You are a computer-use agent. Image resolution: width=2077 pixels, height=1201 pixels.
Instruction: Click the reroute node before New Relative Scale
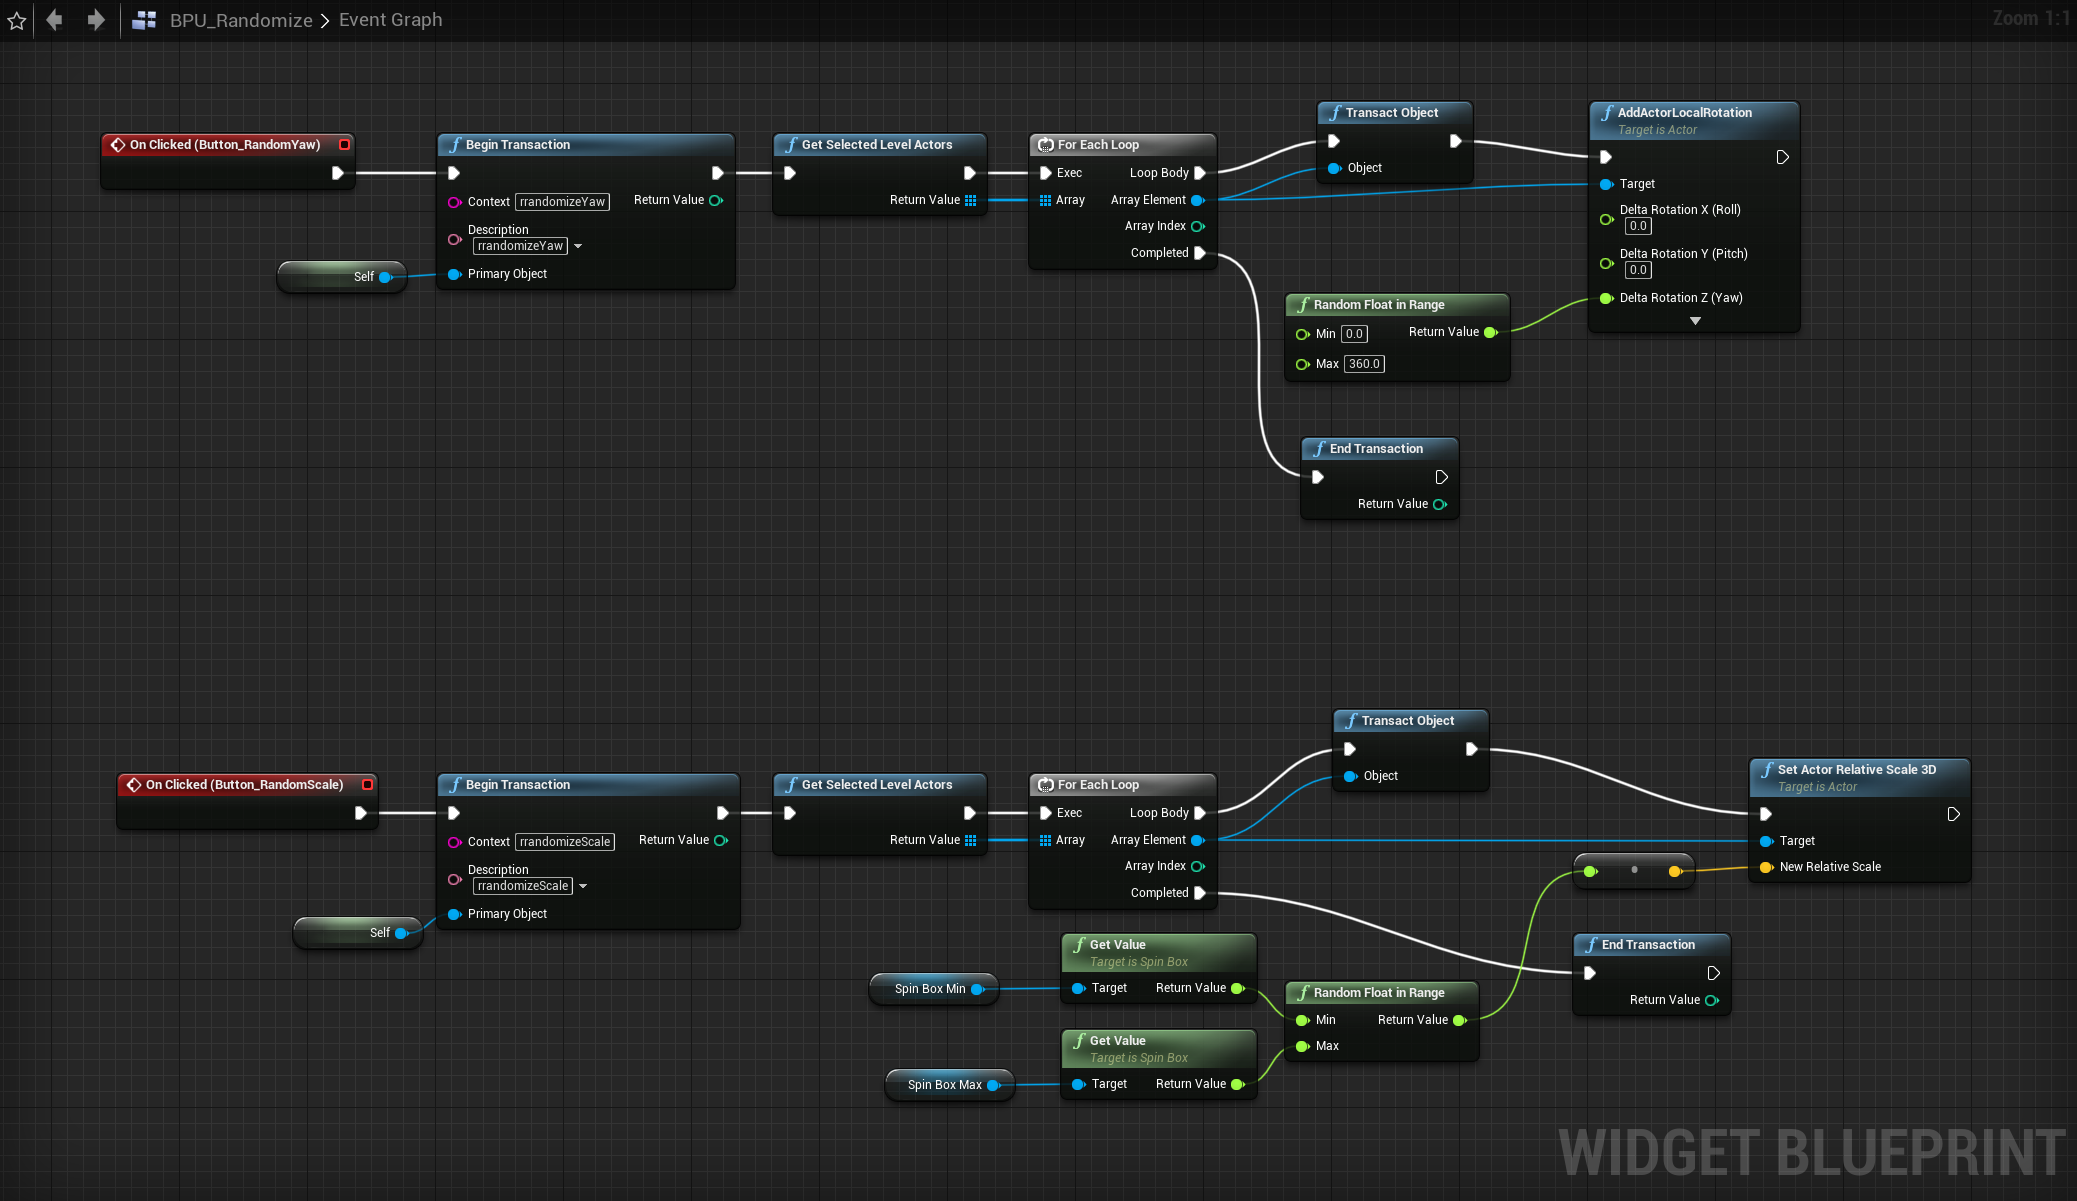click(1634, 870)
